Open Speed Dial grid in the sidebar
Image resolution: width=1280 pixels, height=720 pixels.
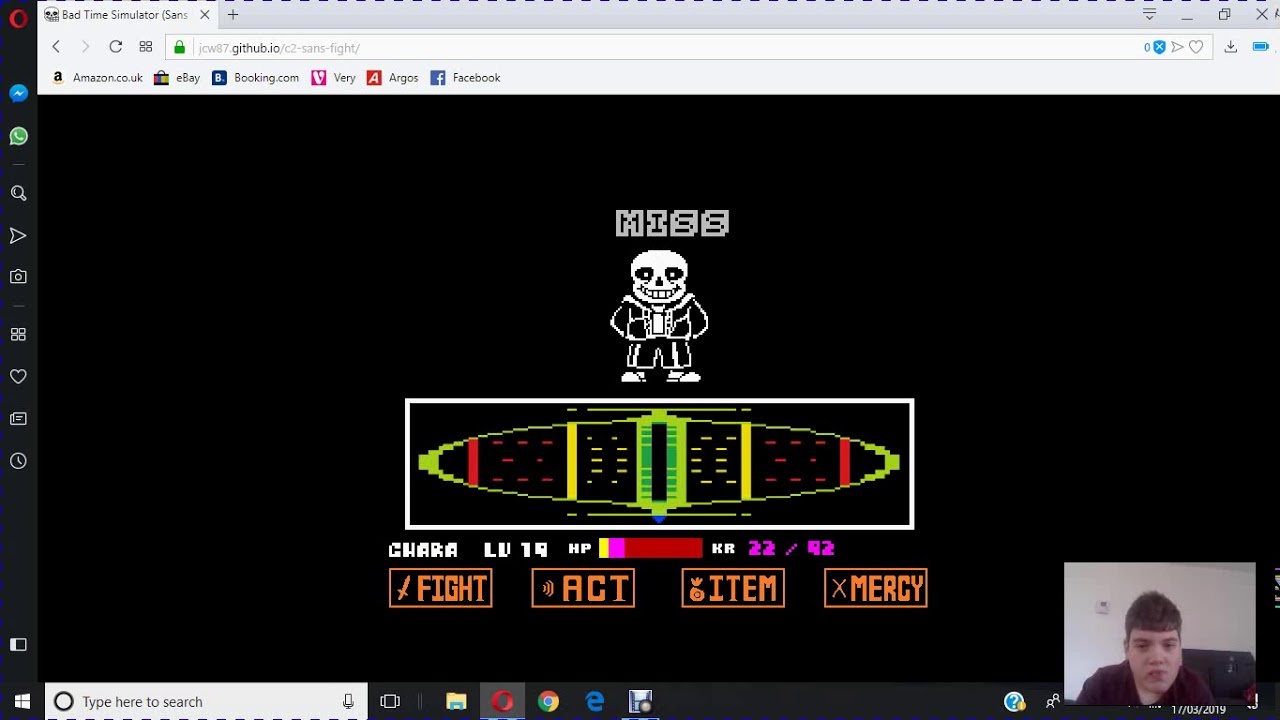(18, 335)
